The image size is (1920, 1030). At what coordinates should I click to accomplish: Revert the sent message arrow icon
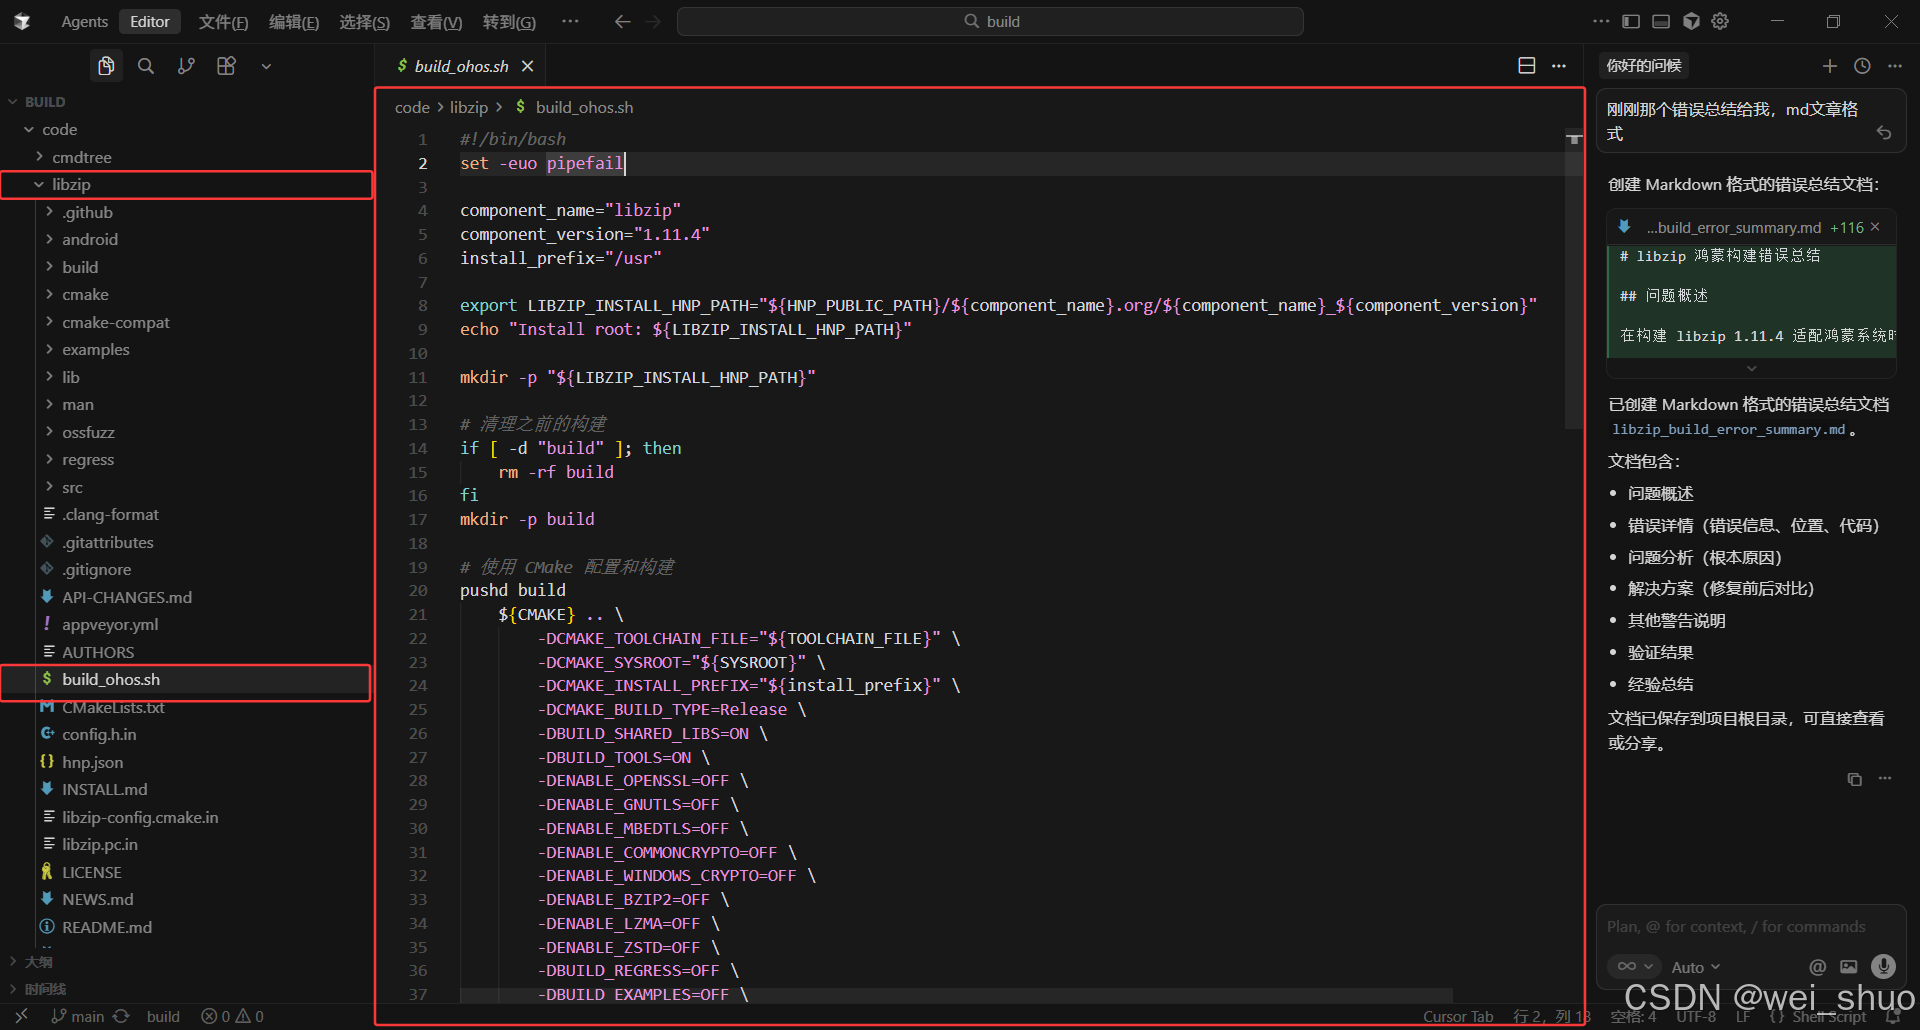[x=1884, y=133]
